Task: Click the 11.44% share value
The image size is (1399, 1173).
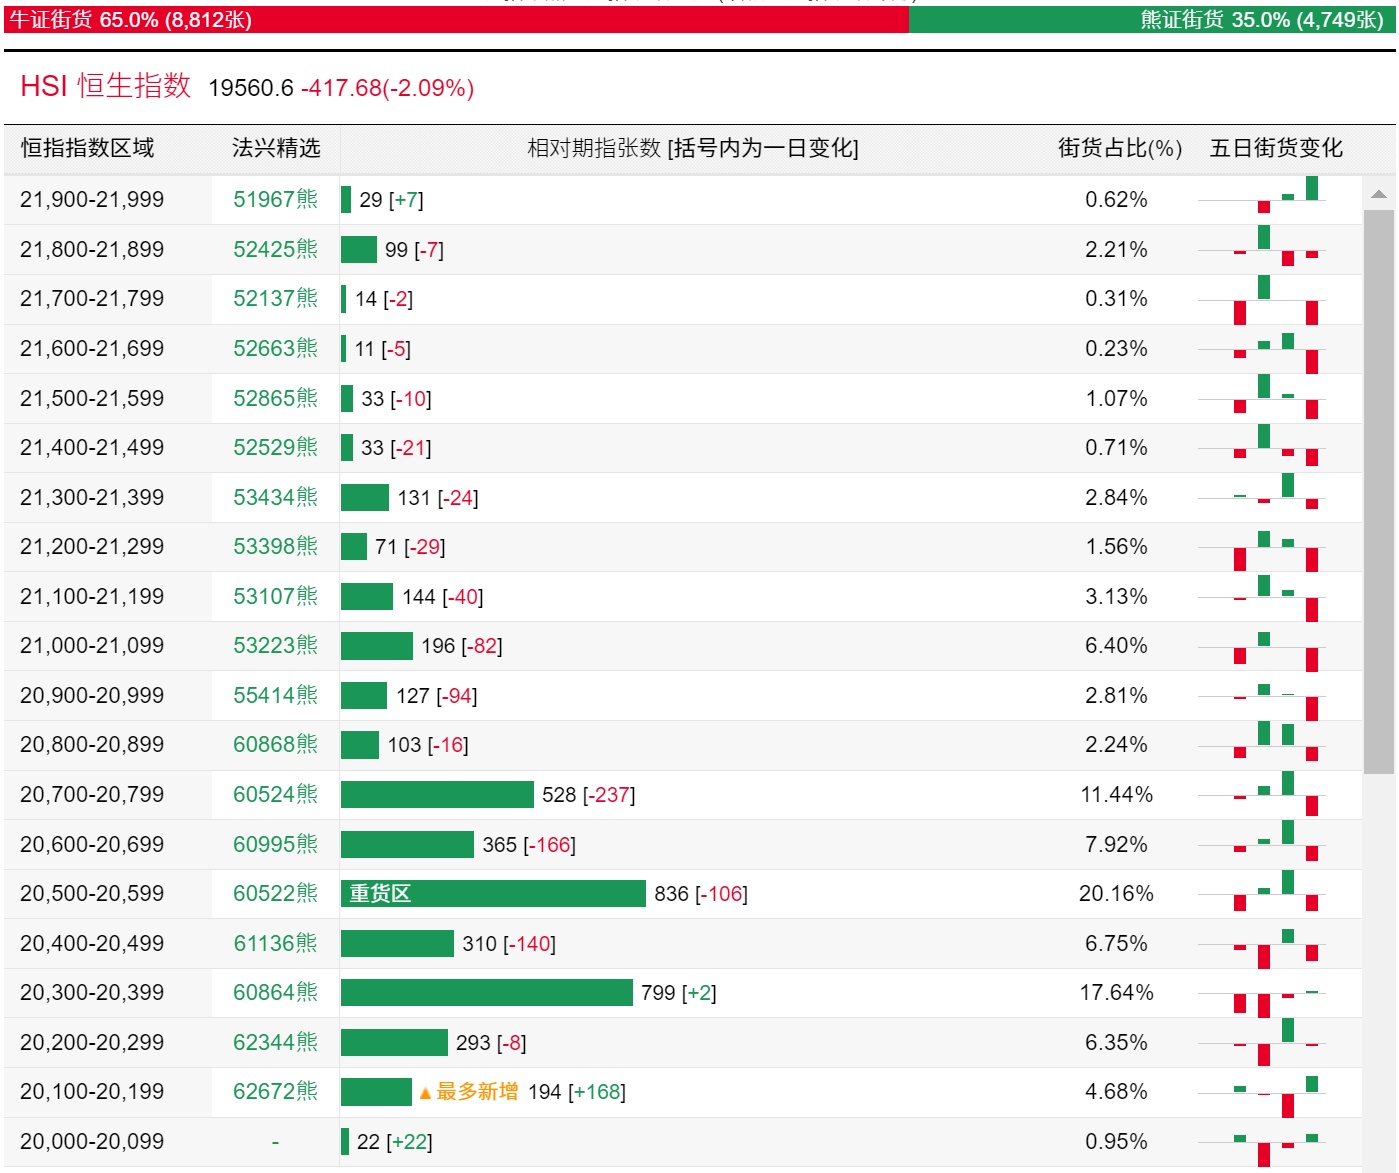Action: [x=1116, y=794]
